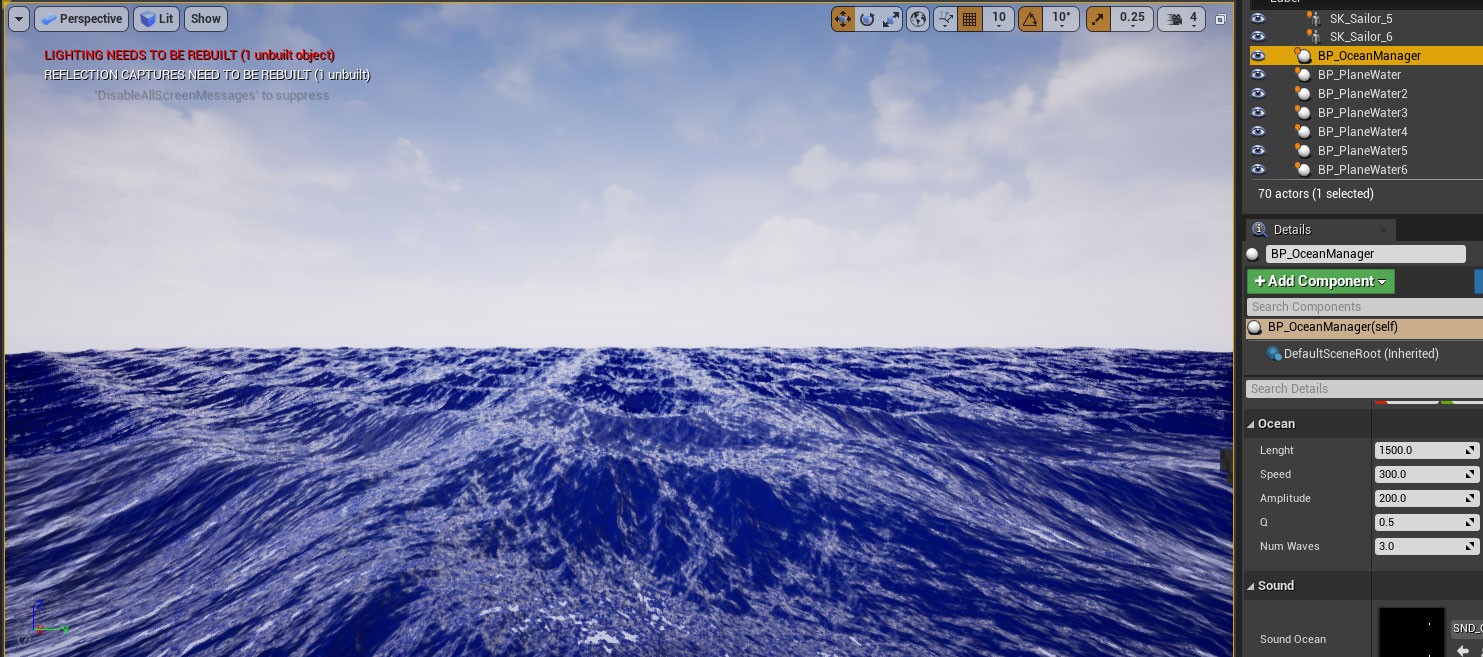The height and width of the screenshot is (657, 1483).
Task: Click the surface snapping icon
Action: coord(944,19)
